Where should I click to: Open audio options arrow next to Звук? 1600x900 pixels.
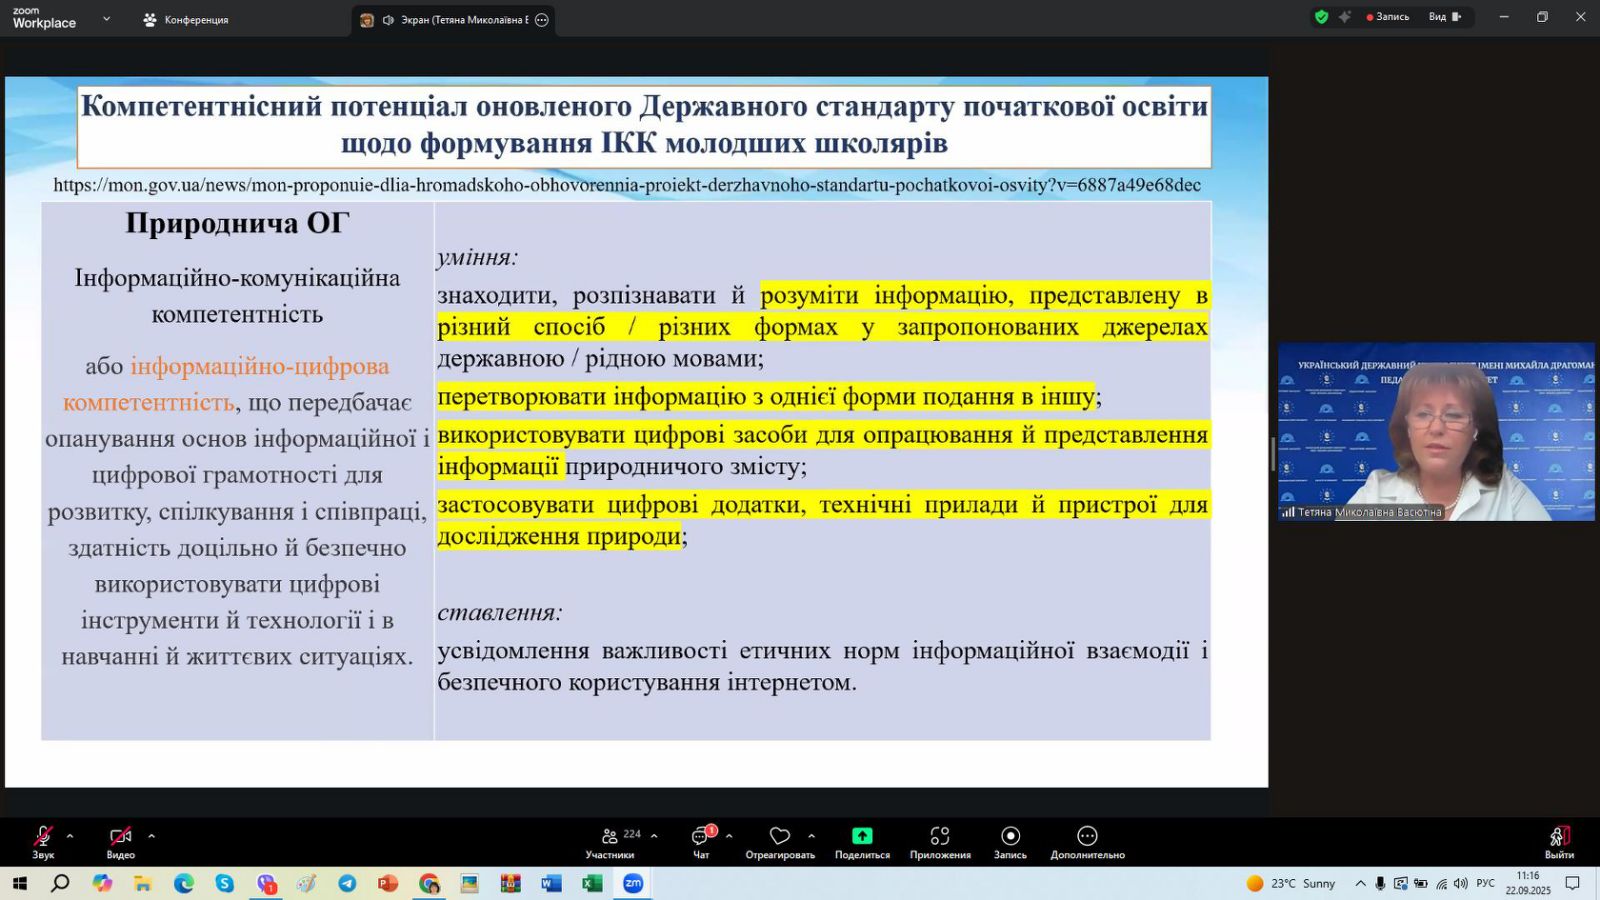pos(70,836)
